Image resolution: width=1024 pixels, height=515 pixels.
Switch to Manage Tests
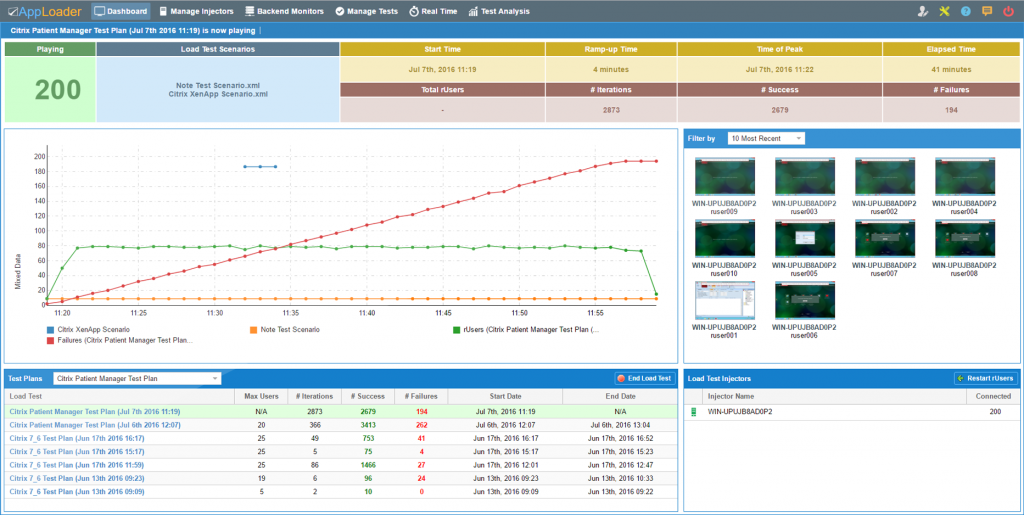pyautogui.click(x=366, y=11)
